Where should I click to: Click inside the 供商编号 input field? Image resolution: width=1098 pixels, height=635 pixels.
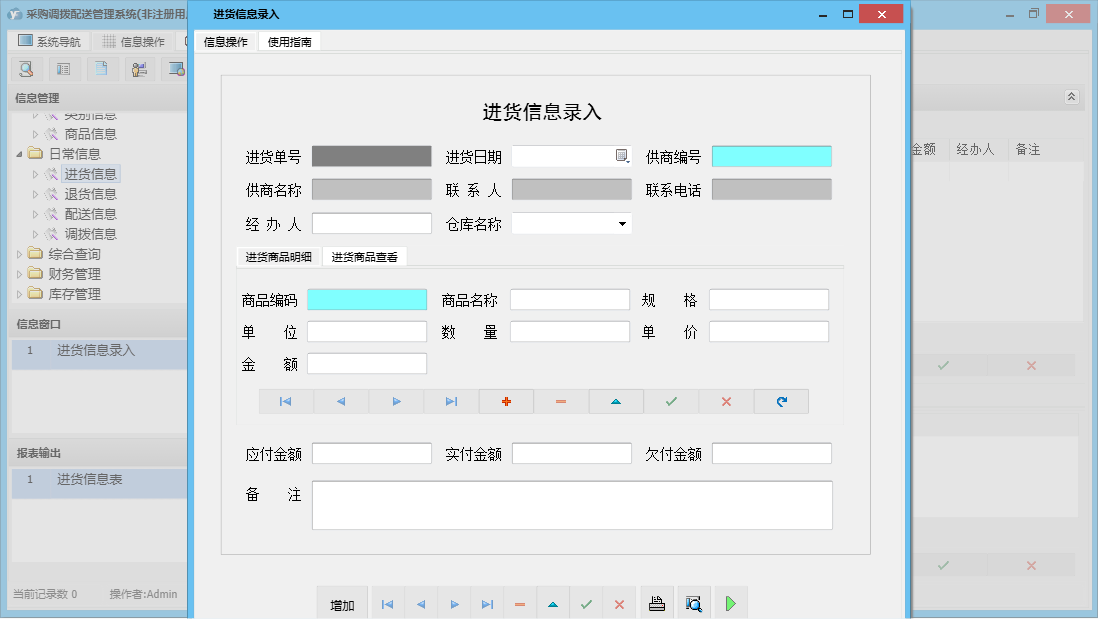770,156
